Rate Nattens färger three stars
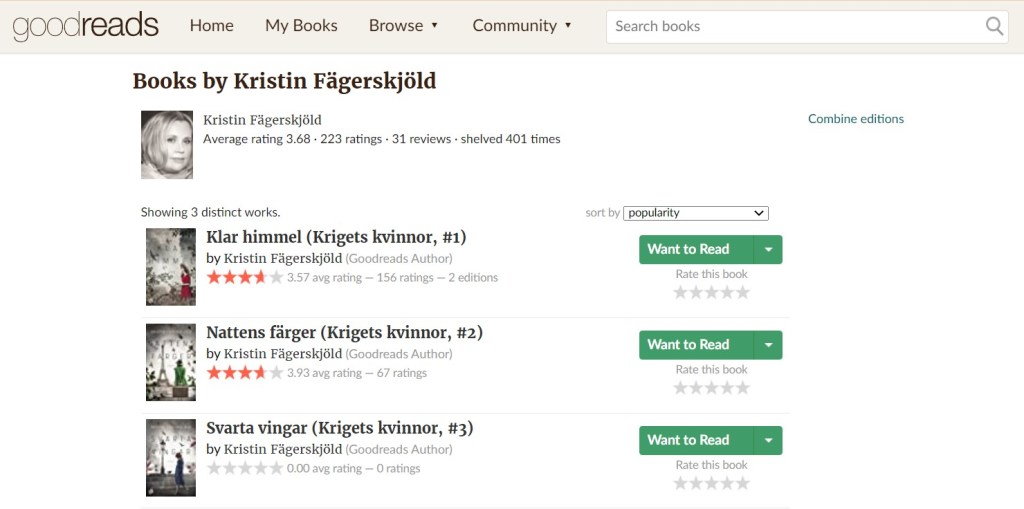This screenshot has height=509, width=1024. (711, 388)
